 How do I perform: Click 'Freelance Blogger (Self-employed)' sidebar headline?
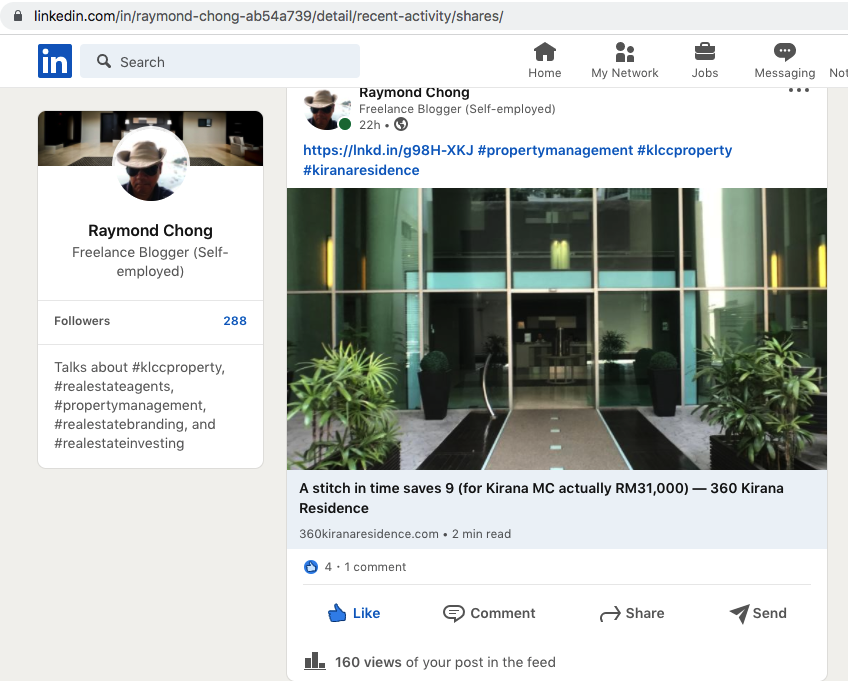[150, 262]
